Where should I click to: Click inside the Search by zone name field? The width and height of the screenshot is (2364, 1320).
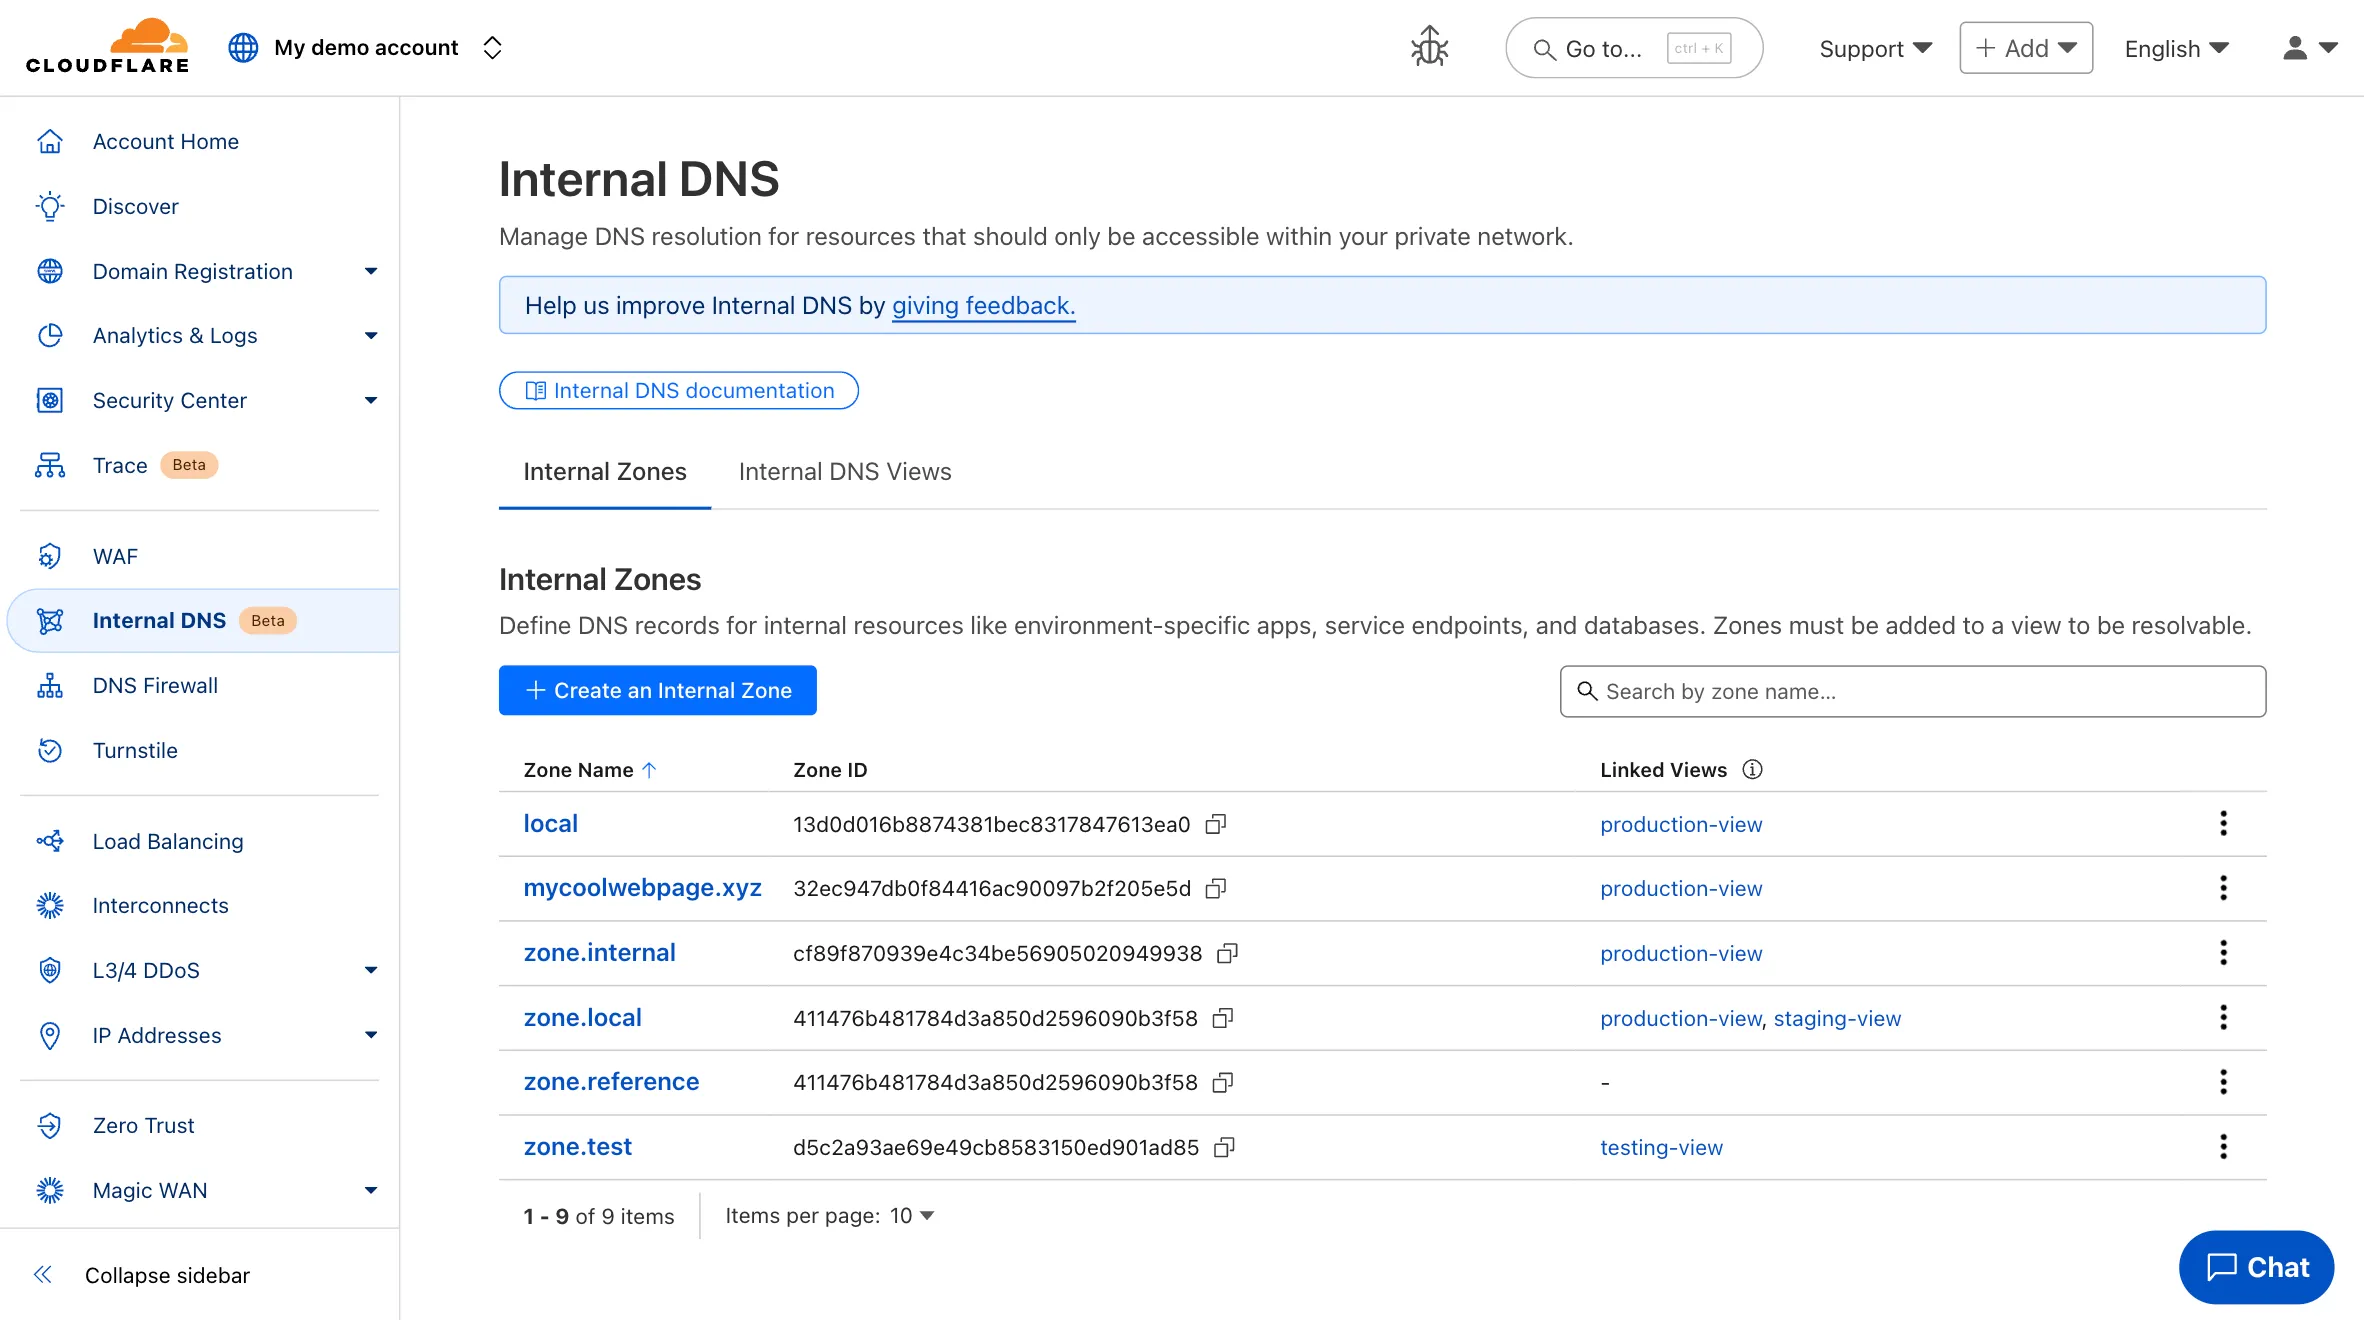tap(1911, 691)
